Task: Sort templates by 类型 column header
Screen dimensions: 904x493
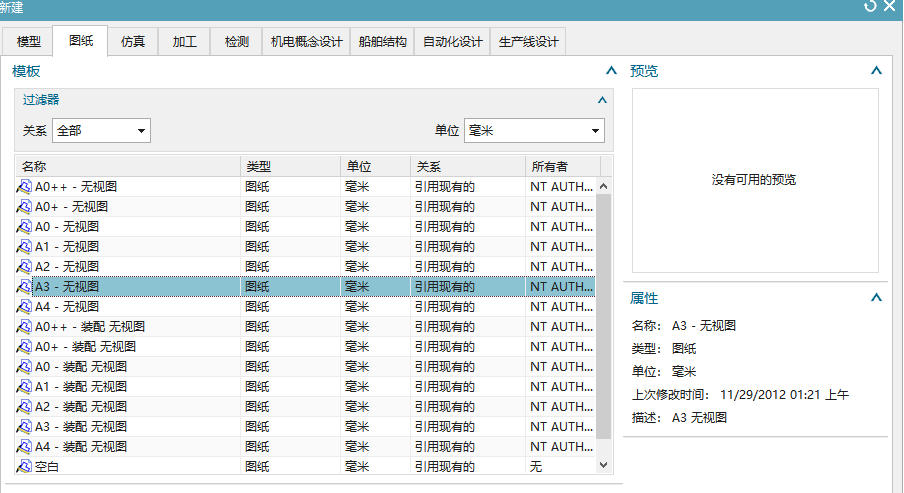Action: tap(291, 167)
